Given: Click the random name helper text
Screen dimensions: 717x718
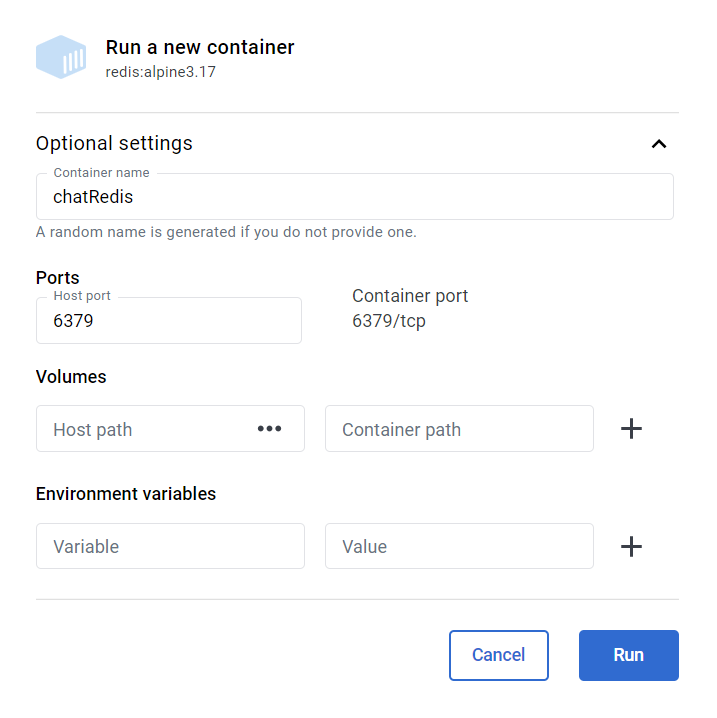Looking at the screenshot, I should (226, 232).
